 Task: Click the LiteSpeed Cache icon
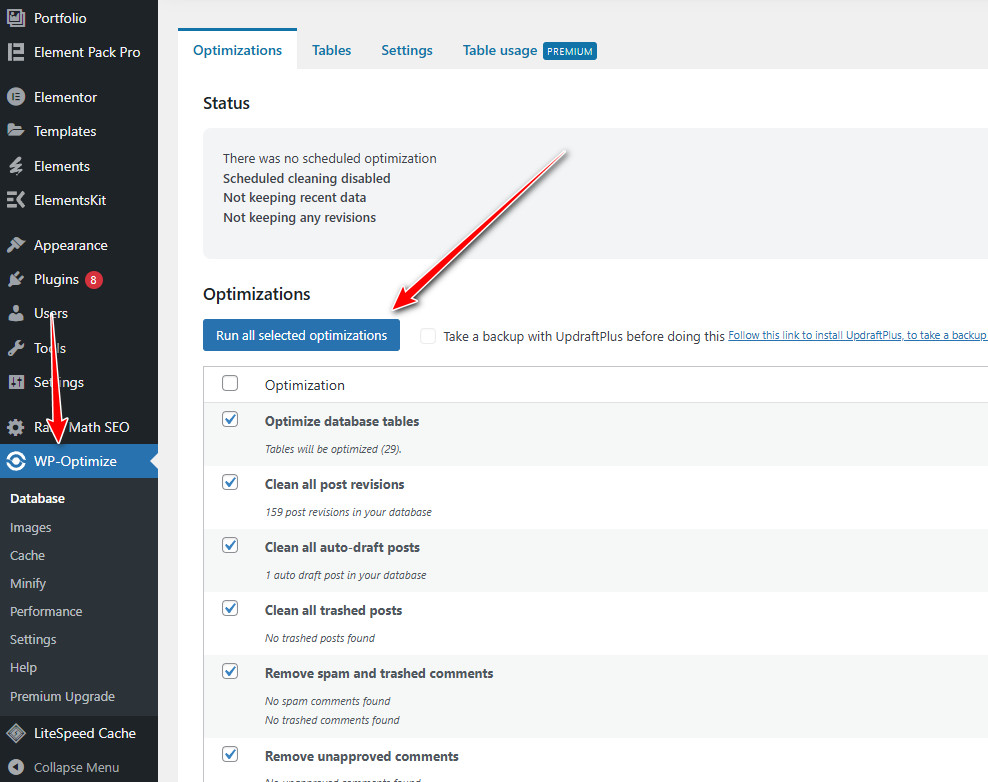point(16,733)
